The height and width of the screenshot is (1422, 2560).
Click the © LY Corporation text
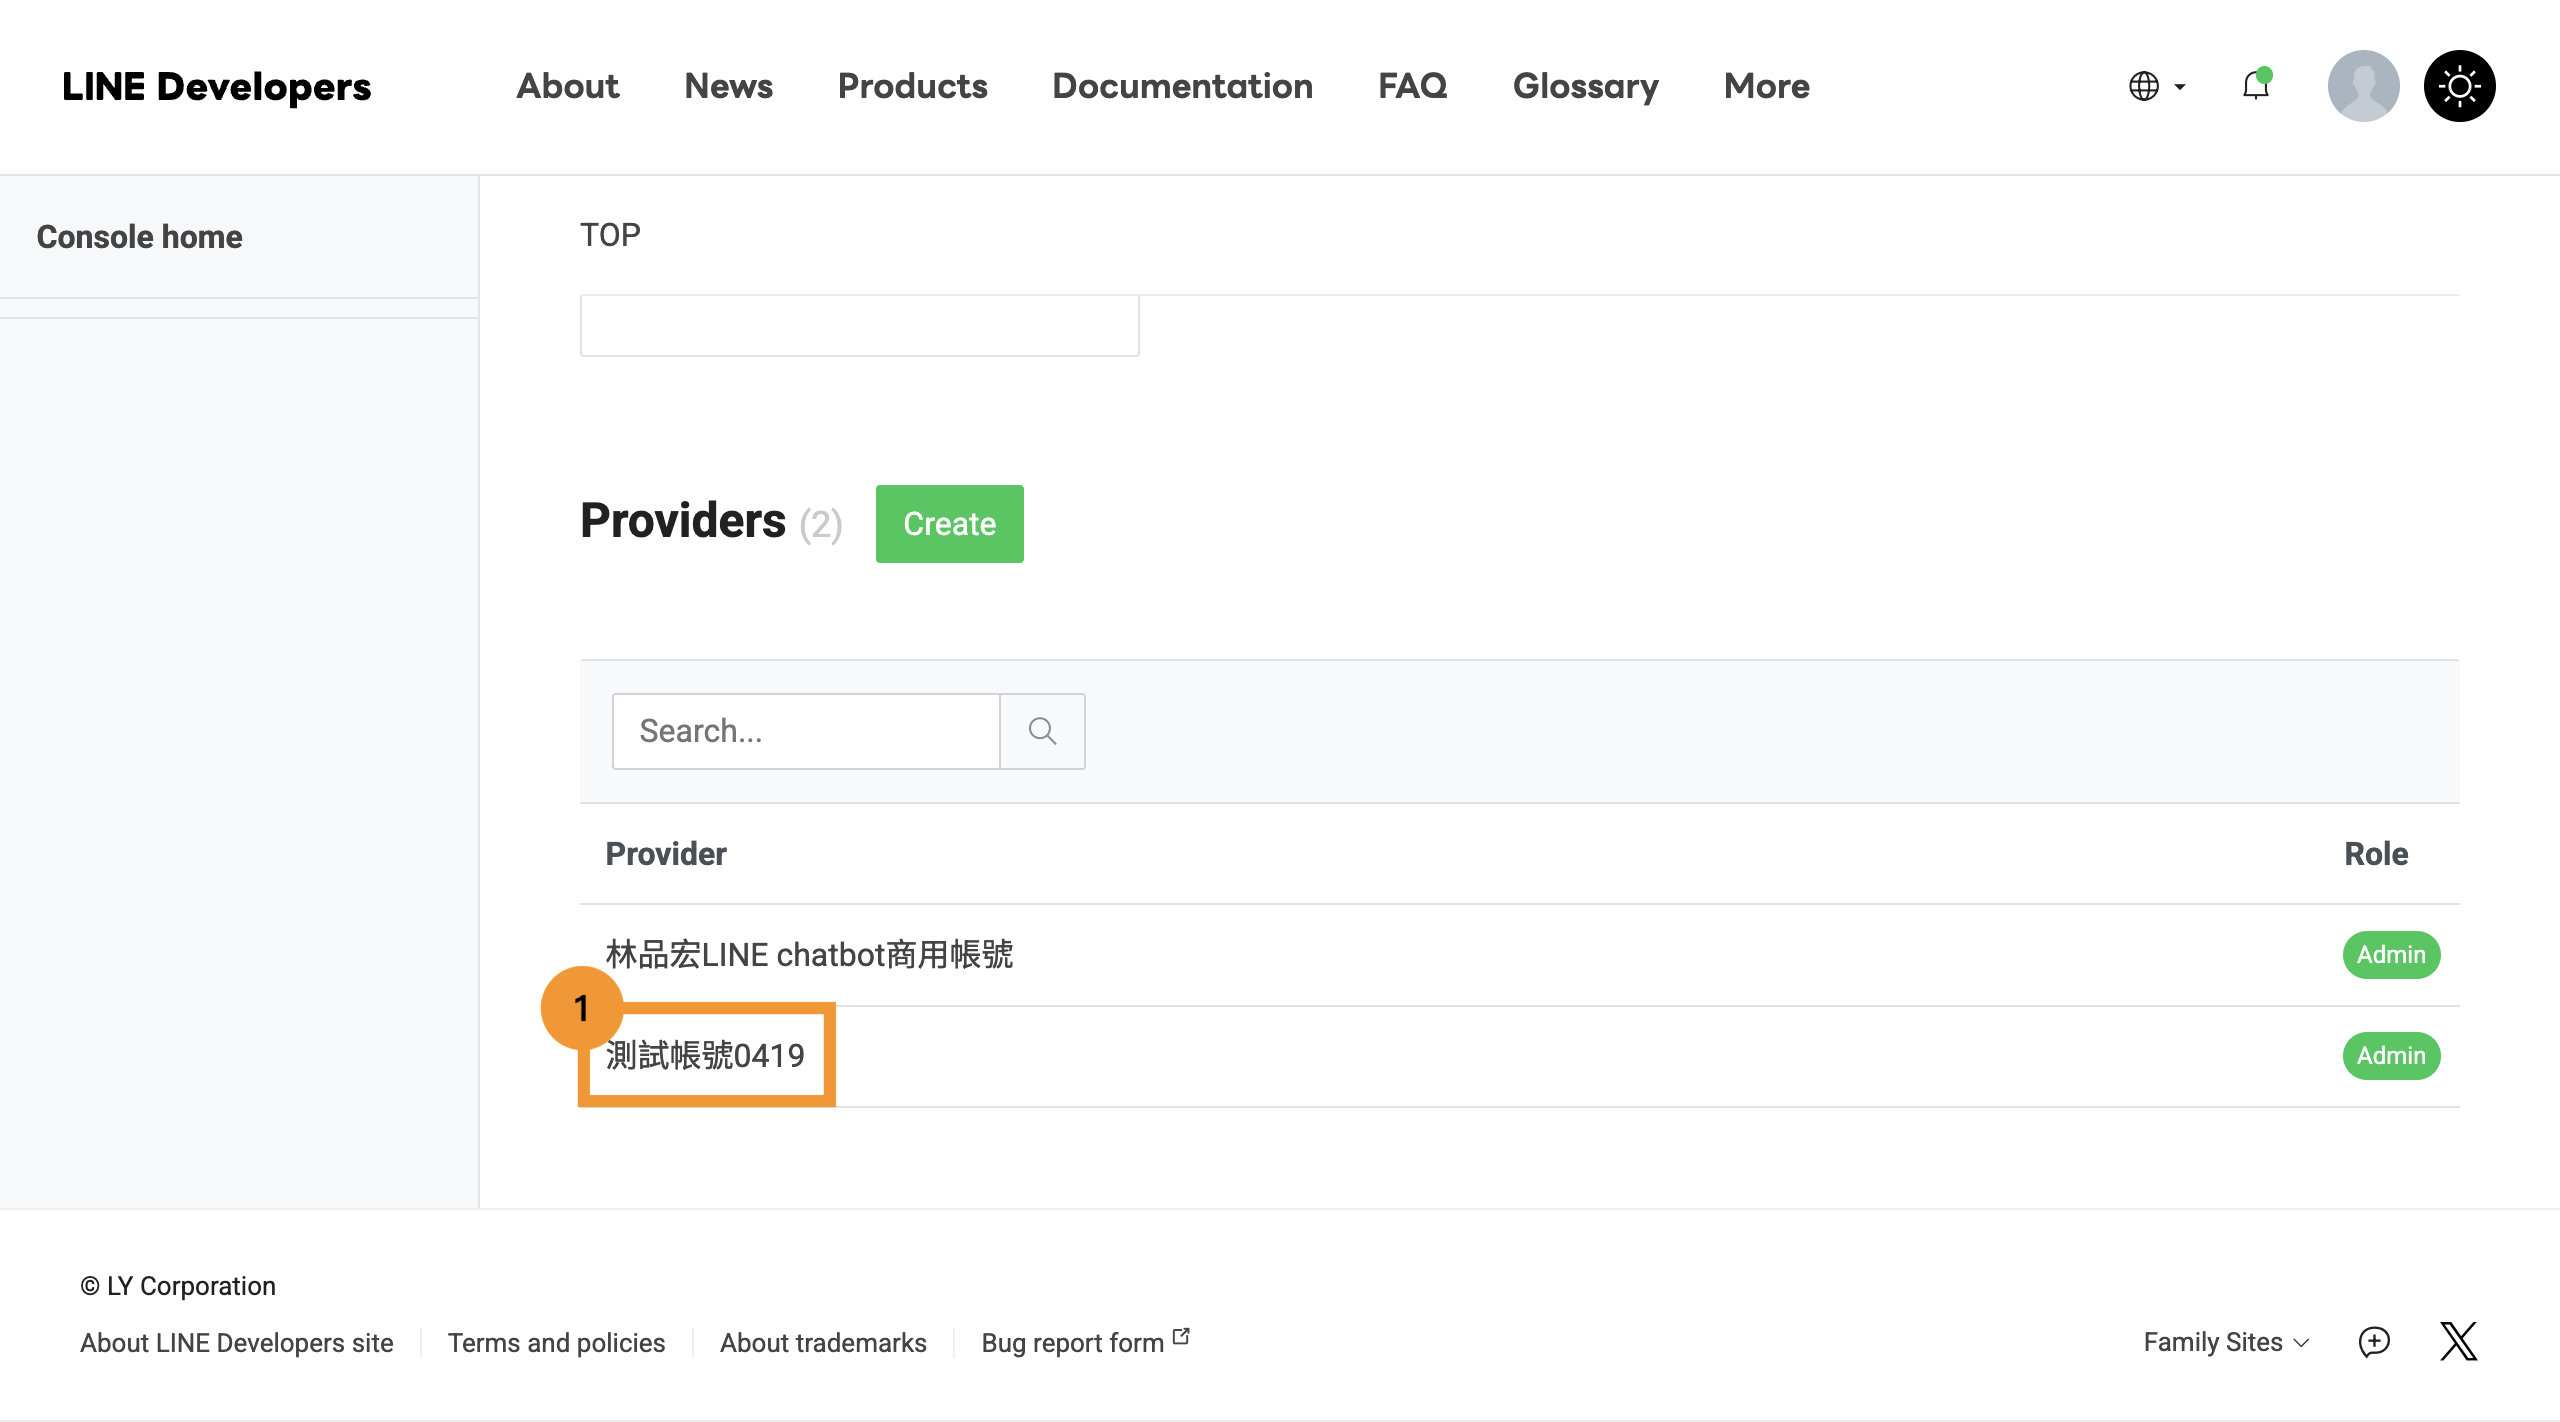click(178, 1286)
